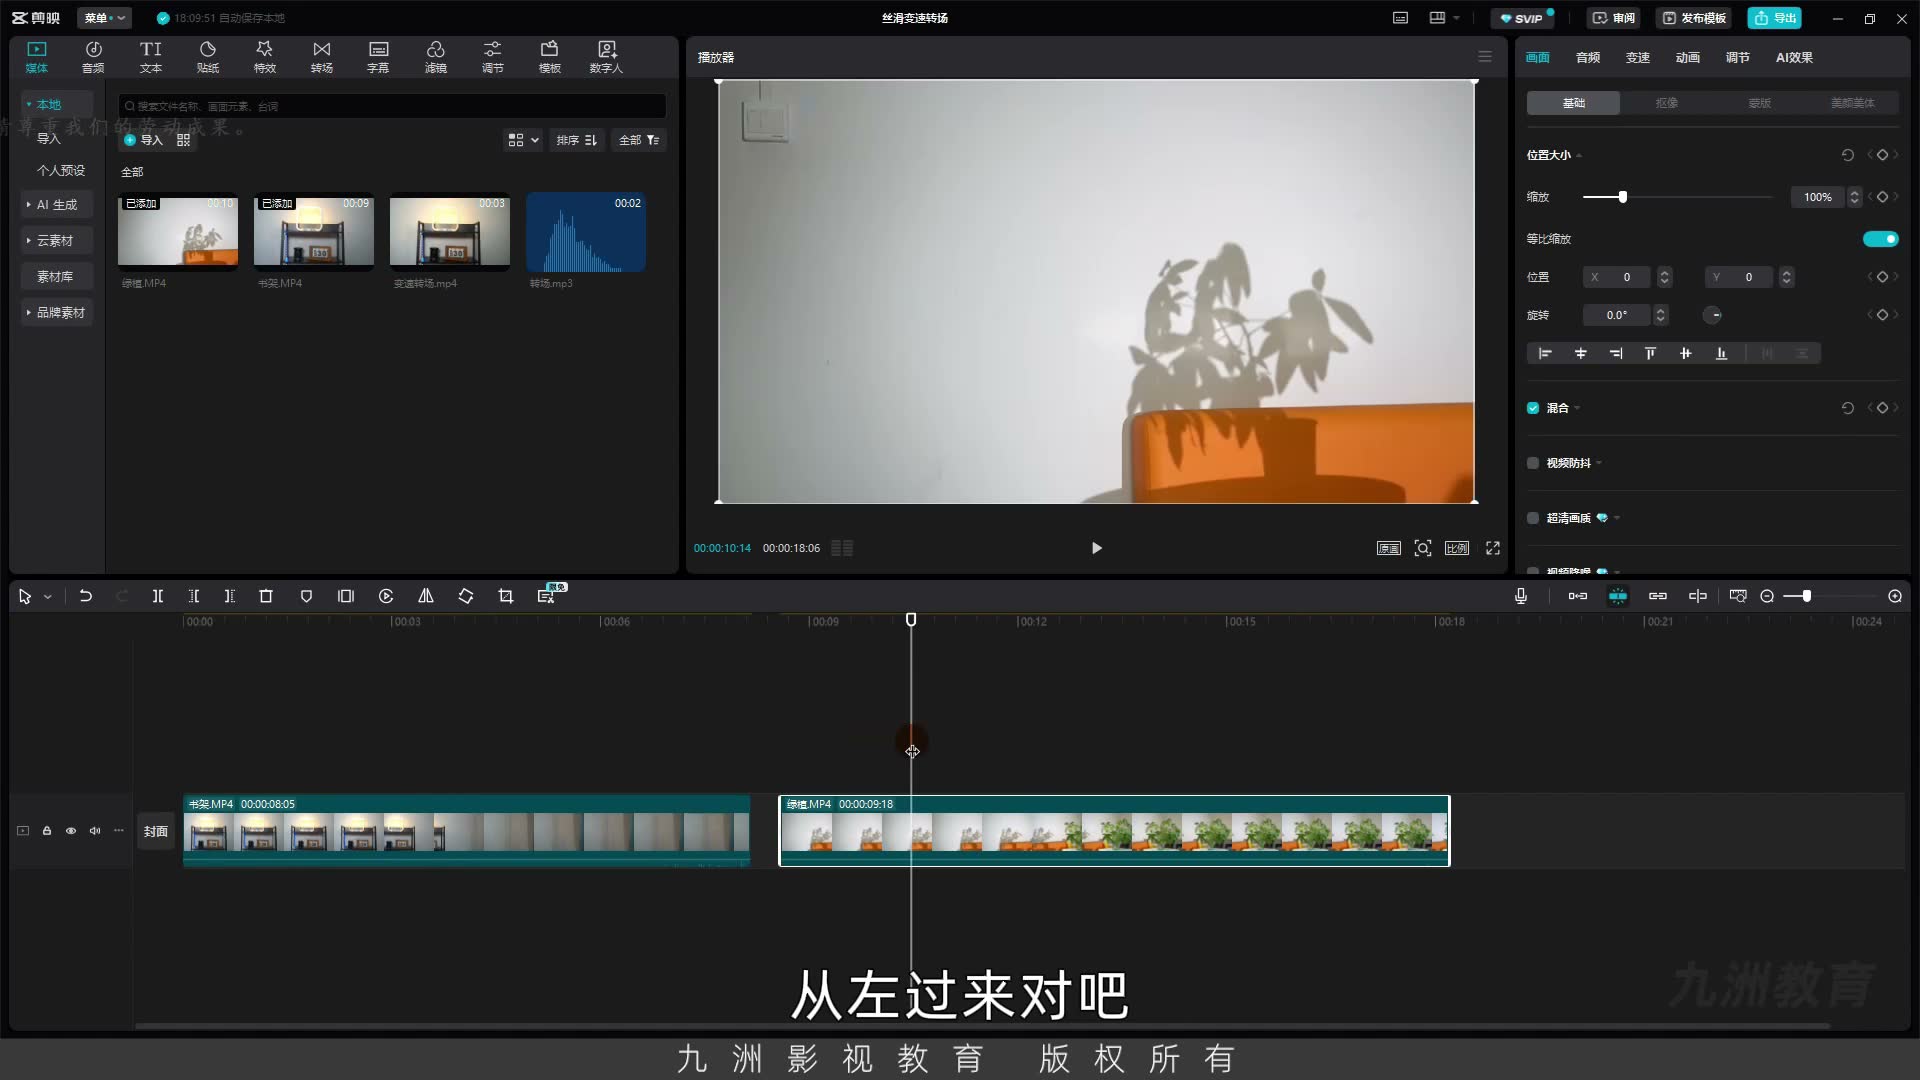1920x1080 pixels.
Task: Click the reverse playback icon in timeline toolbar
Action: (386, 596)
